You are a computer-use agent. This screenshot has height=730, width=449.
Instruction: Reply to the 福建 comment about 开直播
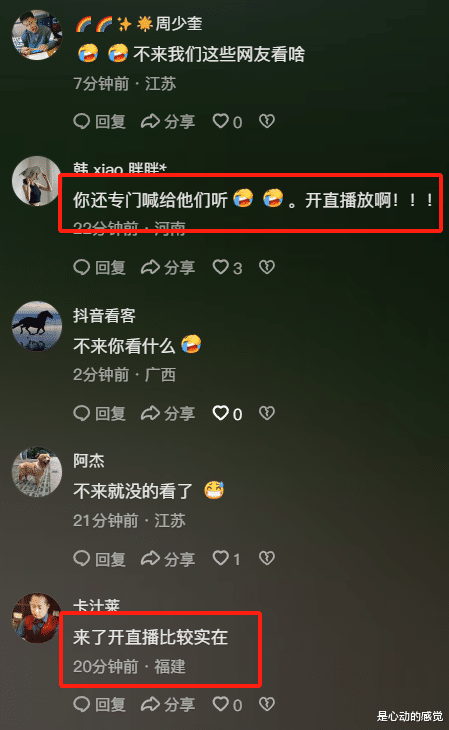click(99, 704)
